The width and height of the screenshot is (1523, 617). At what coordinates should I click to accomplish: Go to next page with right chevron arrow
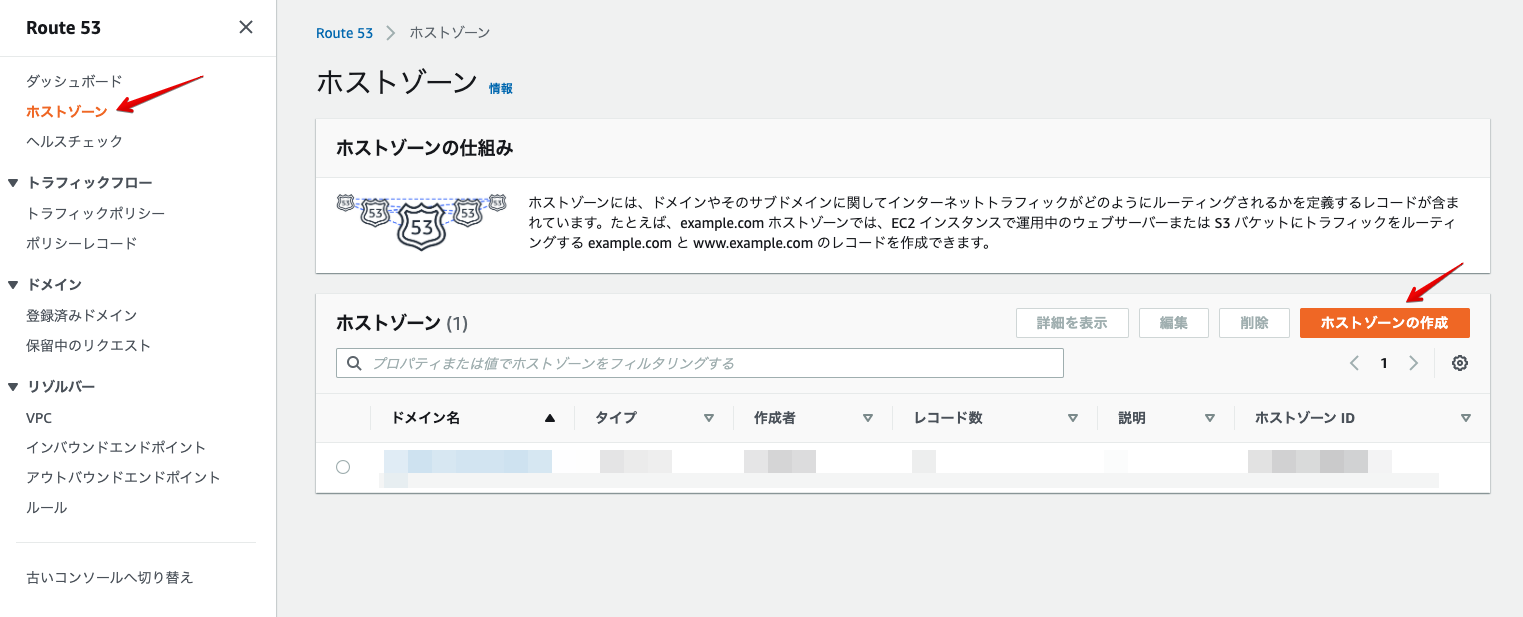(x=1414, y=363)
